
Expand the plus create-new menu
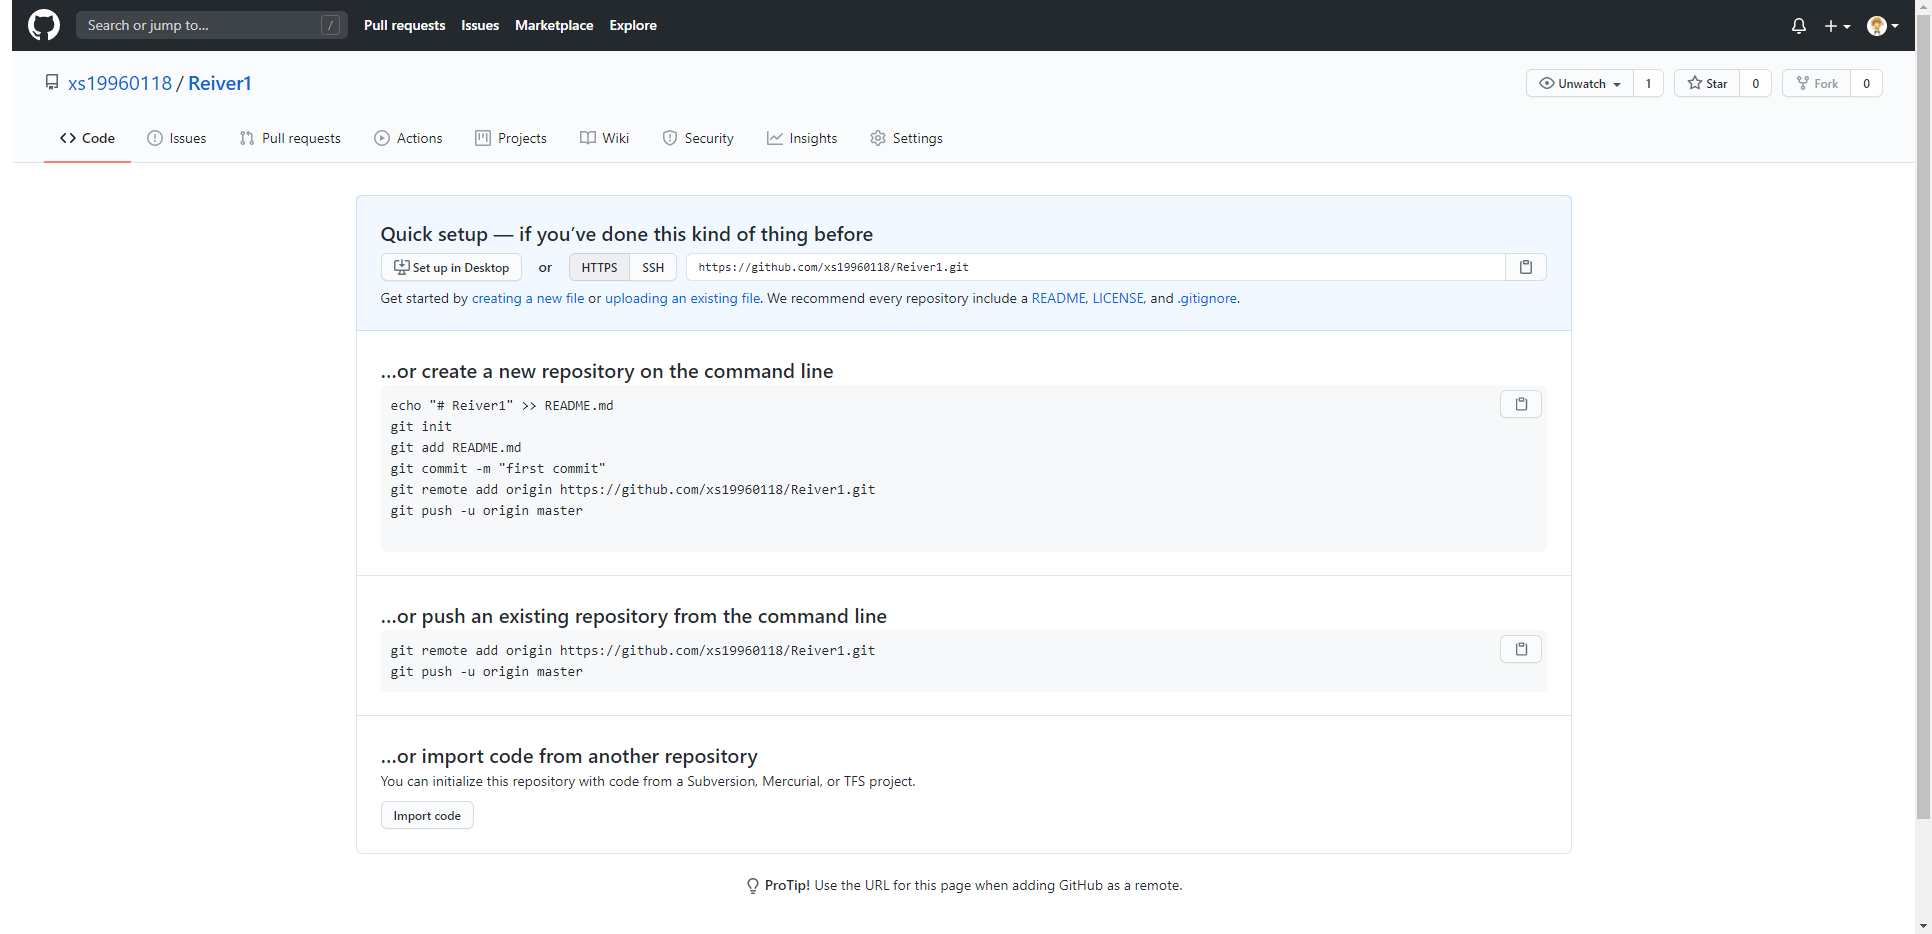(1837, 26)
